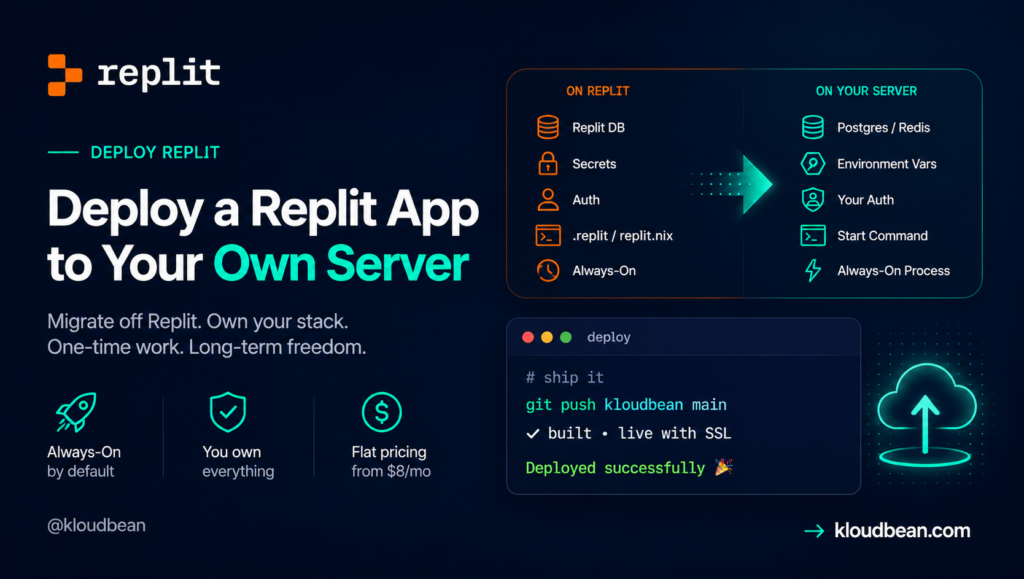Click the Migrate off Replit tagline
The height and width of the screenshot is (579, 1024).
click(x=198, y=322)
